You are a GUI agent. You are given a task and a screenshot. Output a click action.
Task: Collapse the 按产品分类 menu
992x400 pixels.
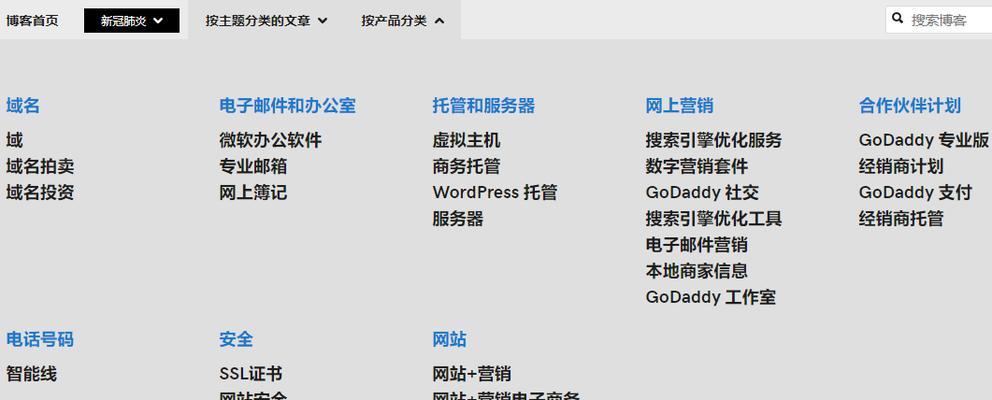[x=403, y=21]
